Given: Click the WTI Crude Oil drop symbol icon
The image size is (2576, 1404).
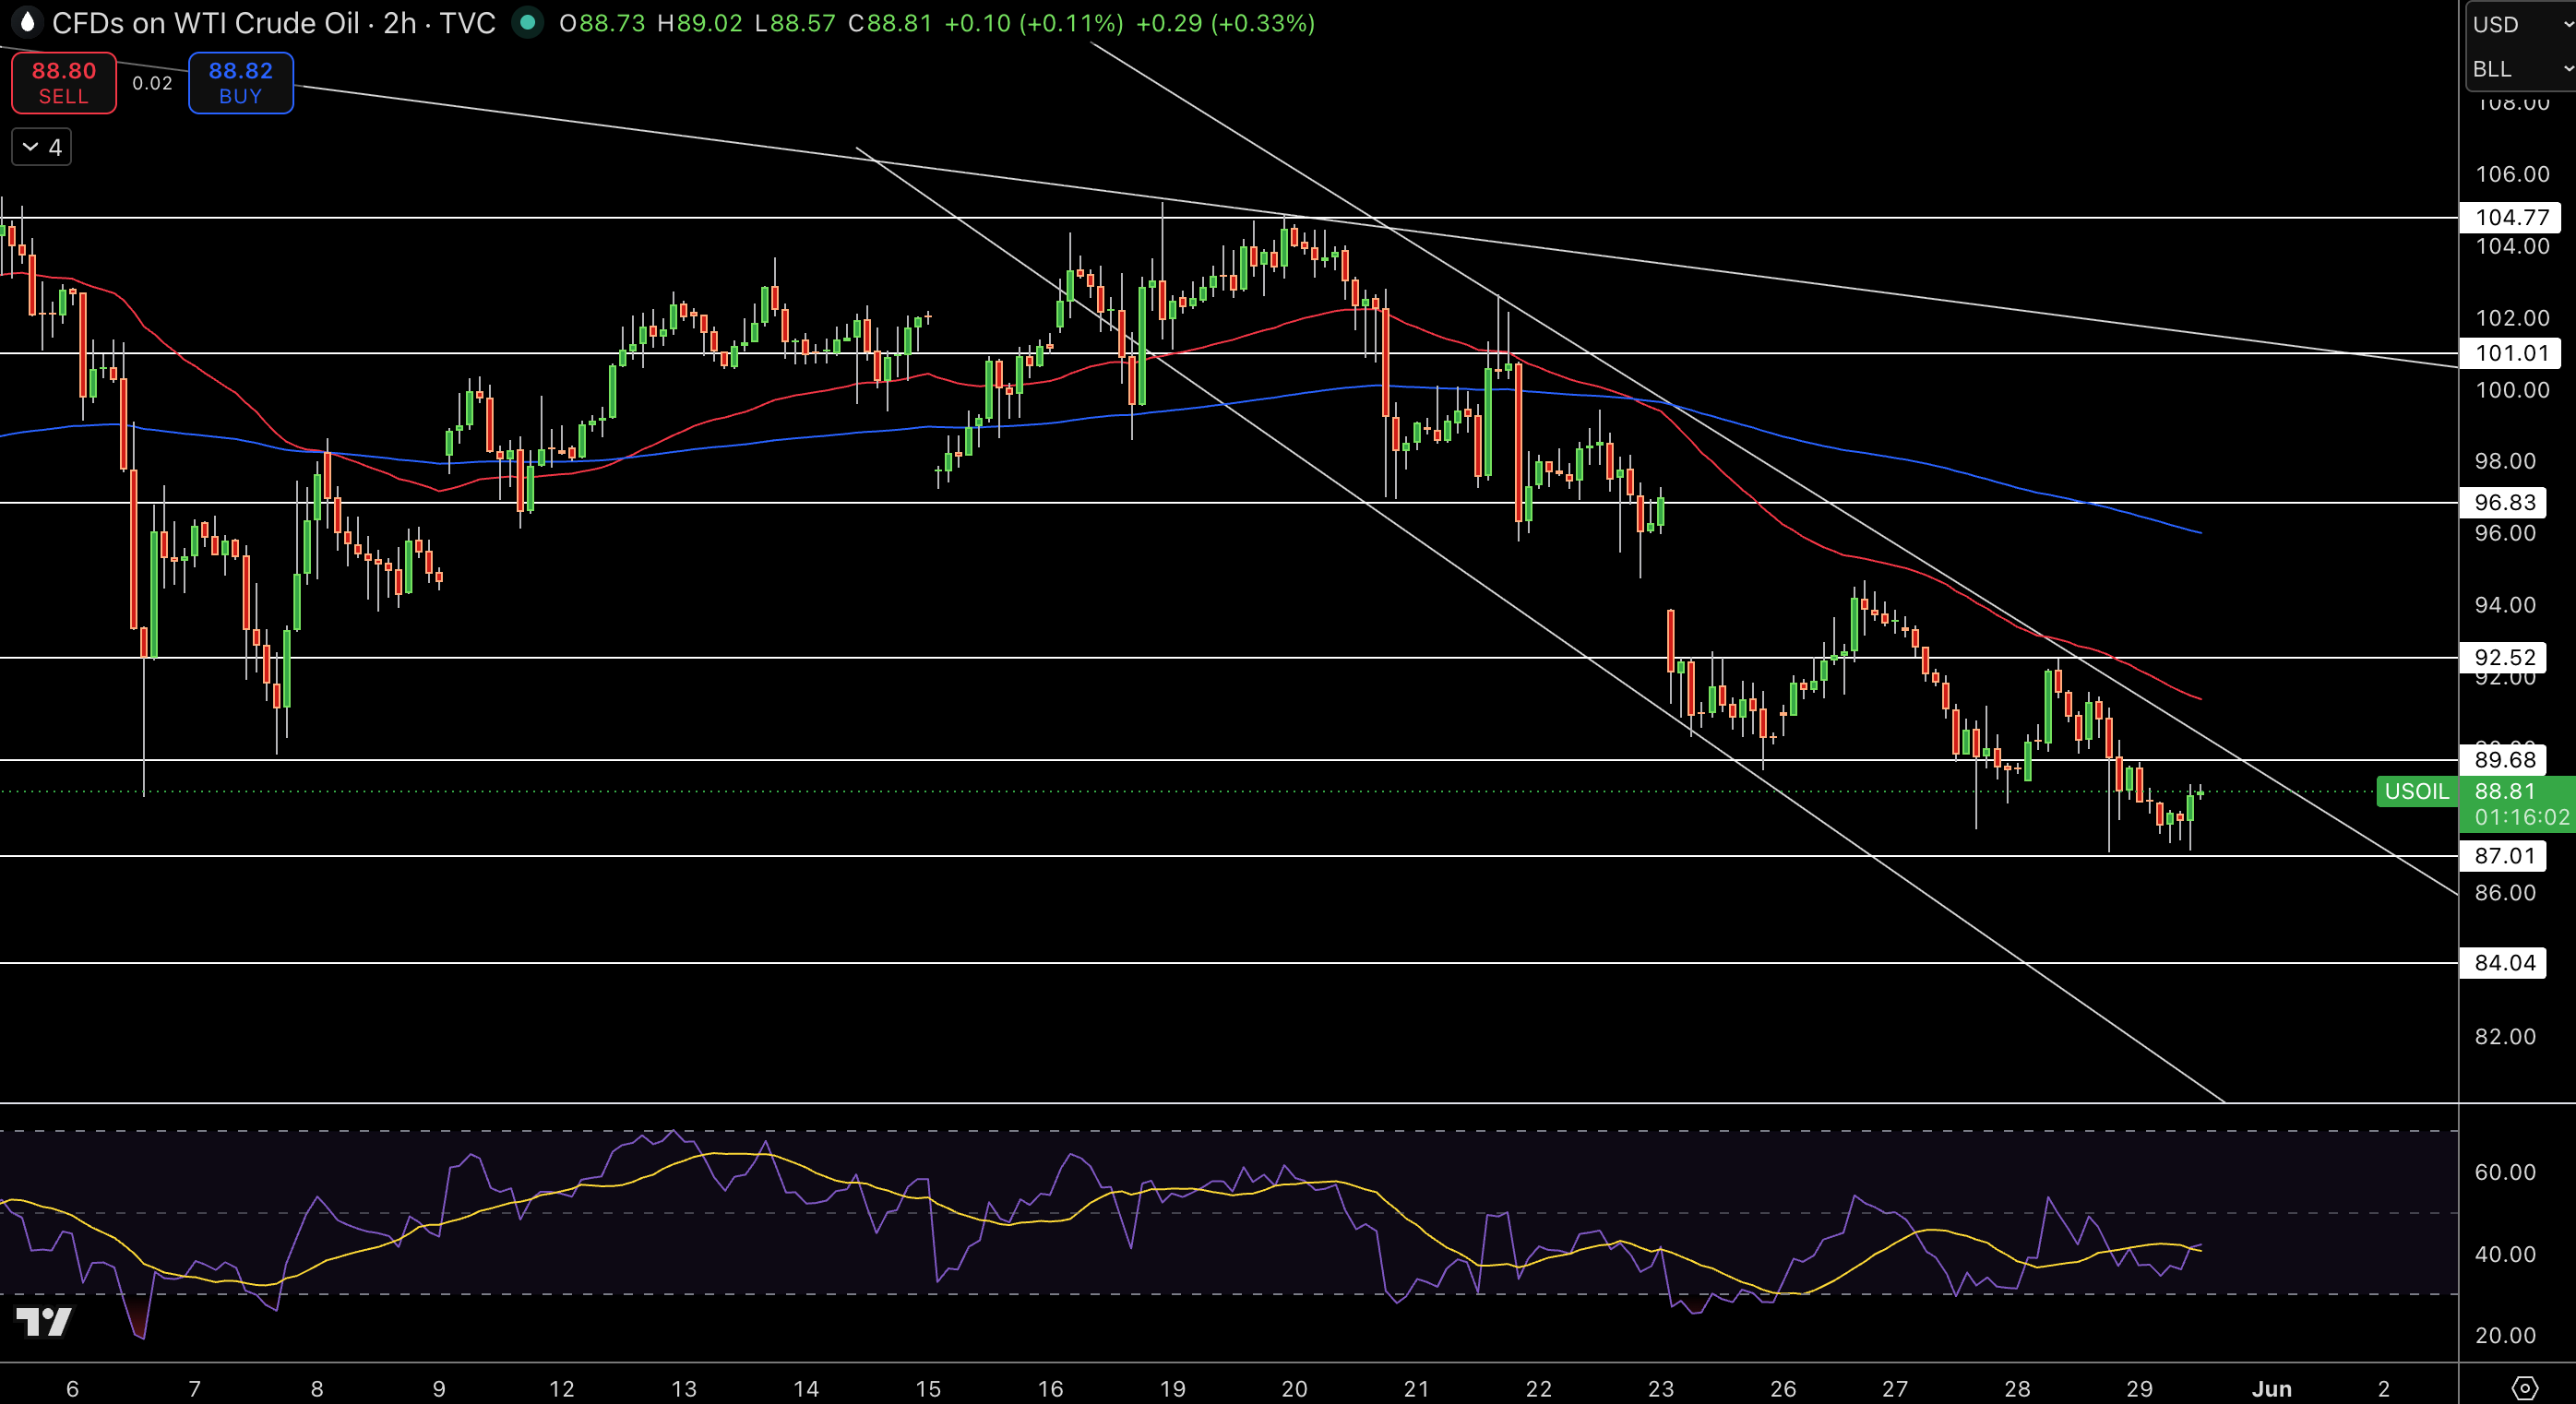Looking at the screenshot, I should [27, 23].
